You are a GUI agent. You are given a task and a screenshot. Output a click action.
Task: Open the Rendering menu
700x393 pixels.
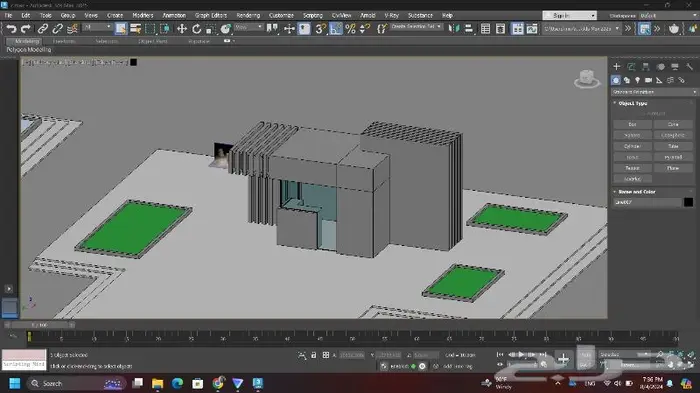coord(248,15)
